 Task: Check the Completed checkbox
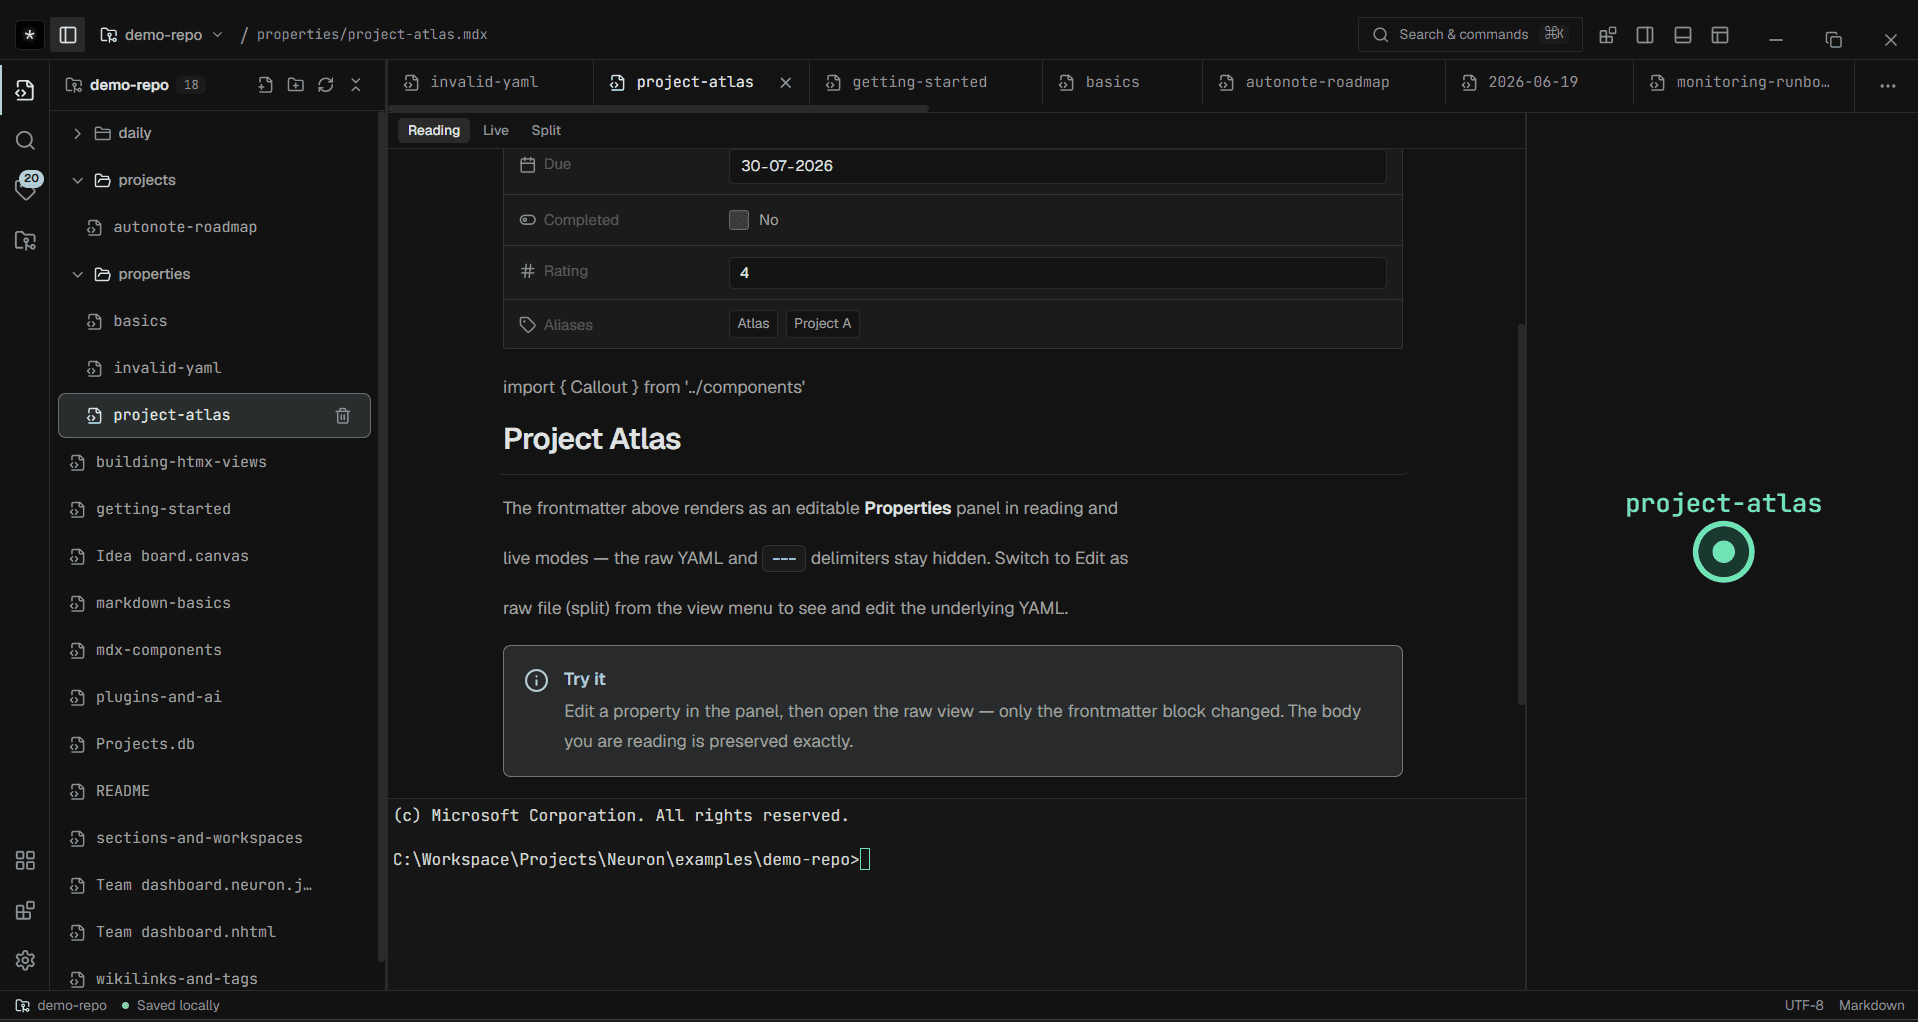739,220
